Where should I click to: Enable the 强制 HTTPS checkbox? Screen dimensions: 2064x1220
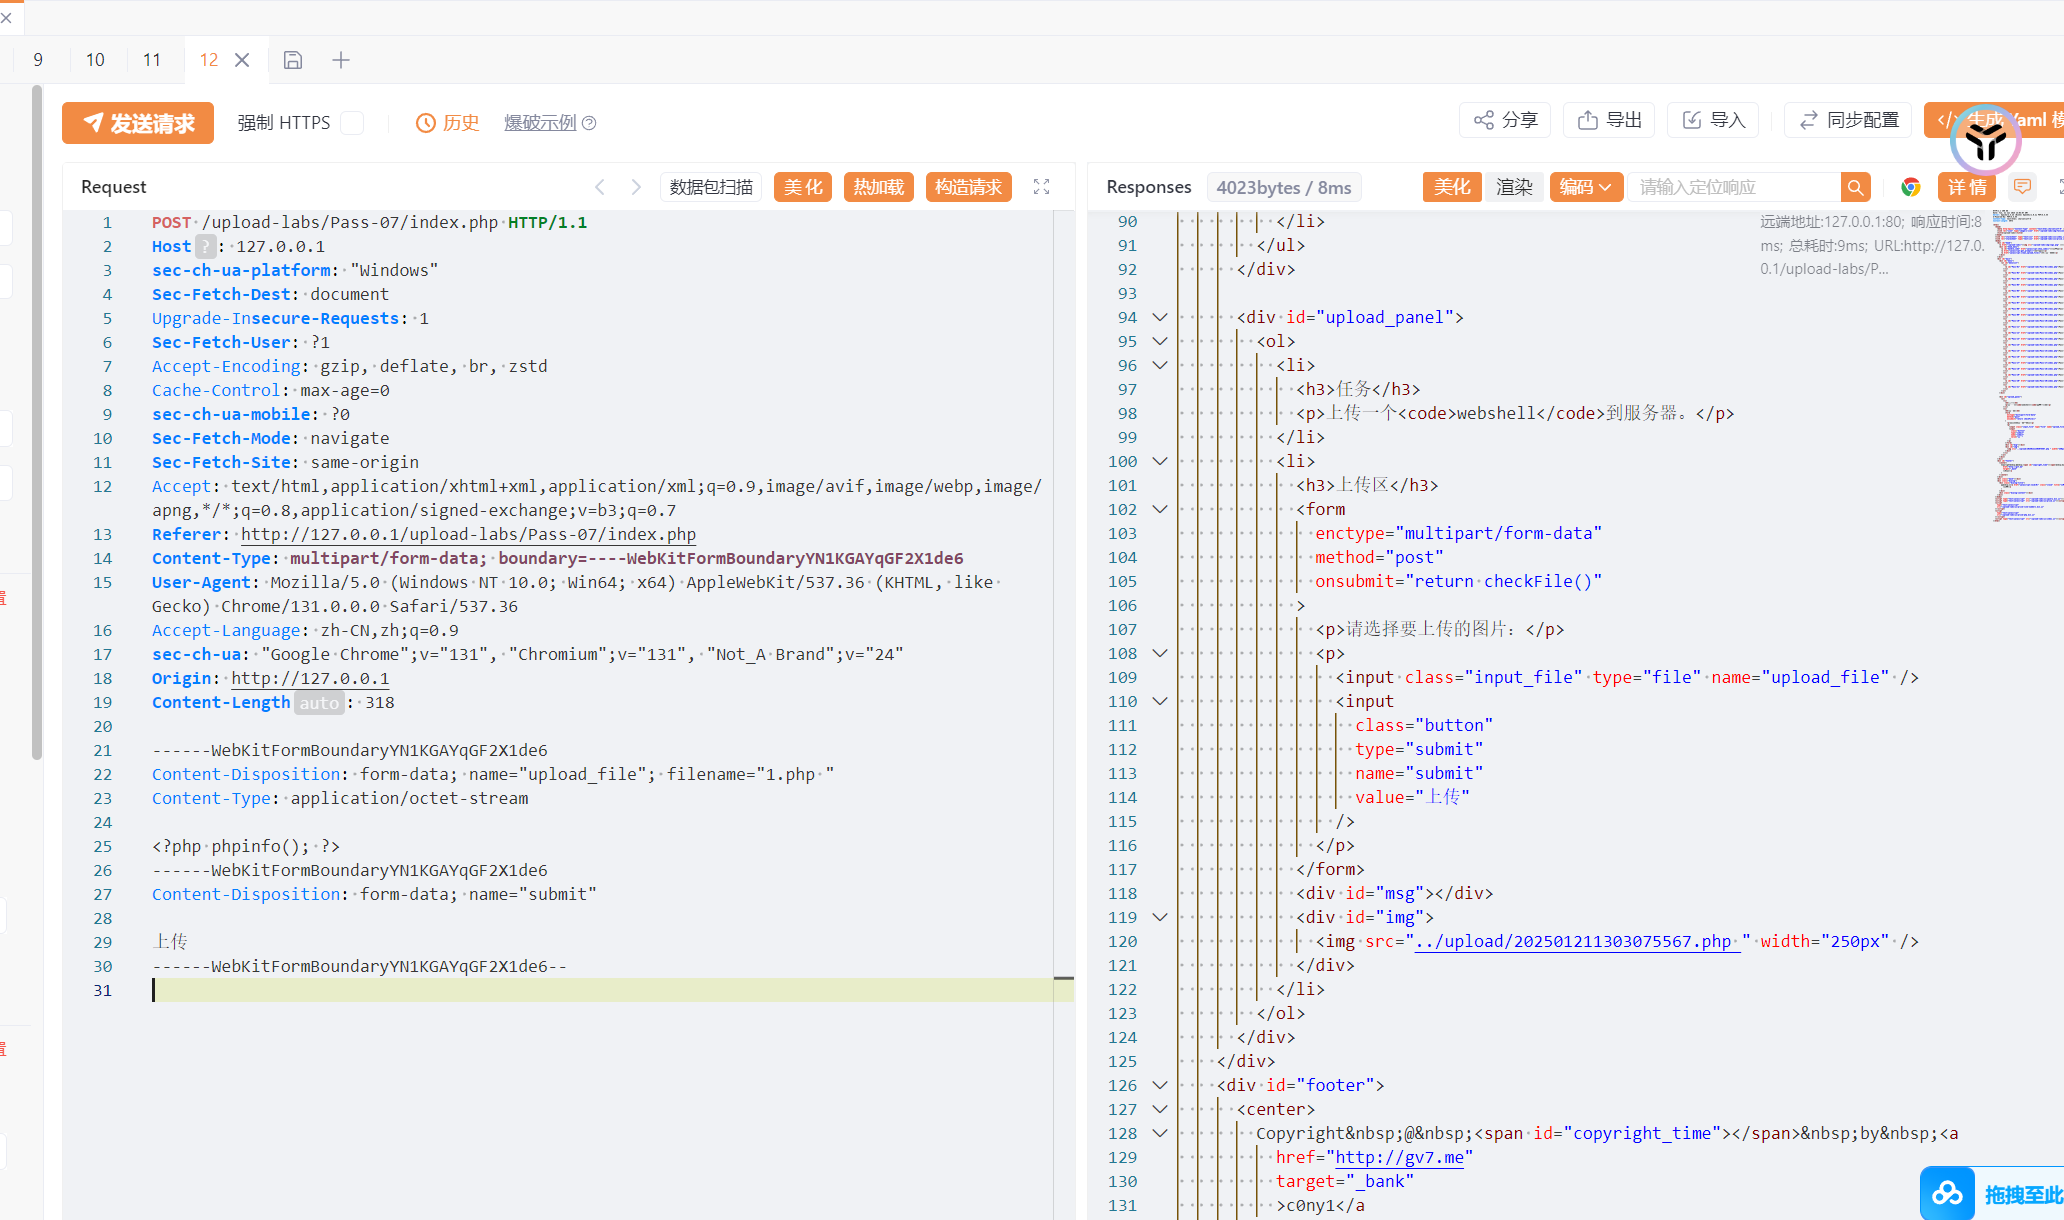352,123
